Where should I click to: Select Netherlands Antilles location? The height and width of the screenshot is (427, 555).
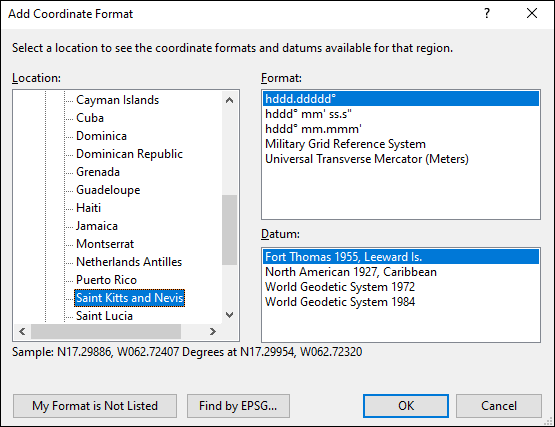point(129,262)
